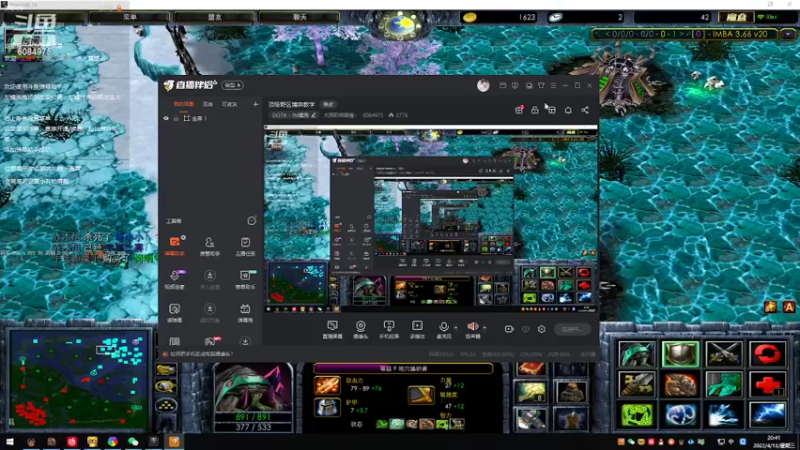Click the record video icon near settings gear
This screenshot has width=800, height=450.
[509, 329]
